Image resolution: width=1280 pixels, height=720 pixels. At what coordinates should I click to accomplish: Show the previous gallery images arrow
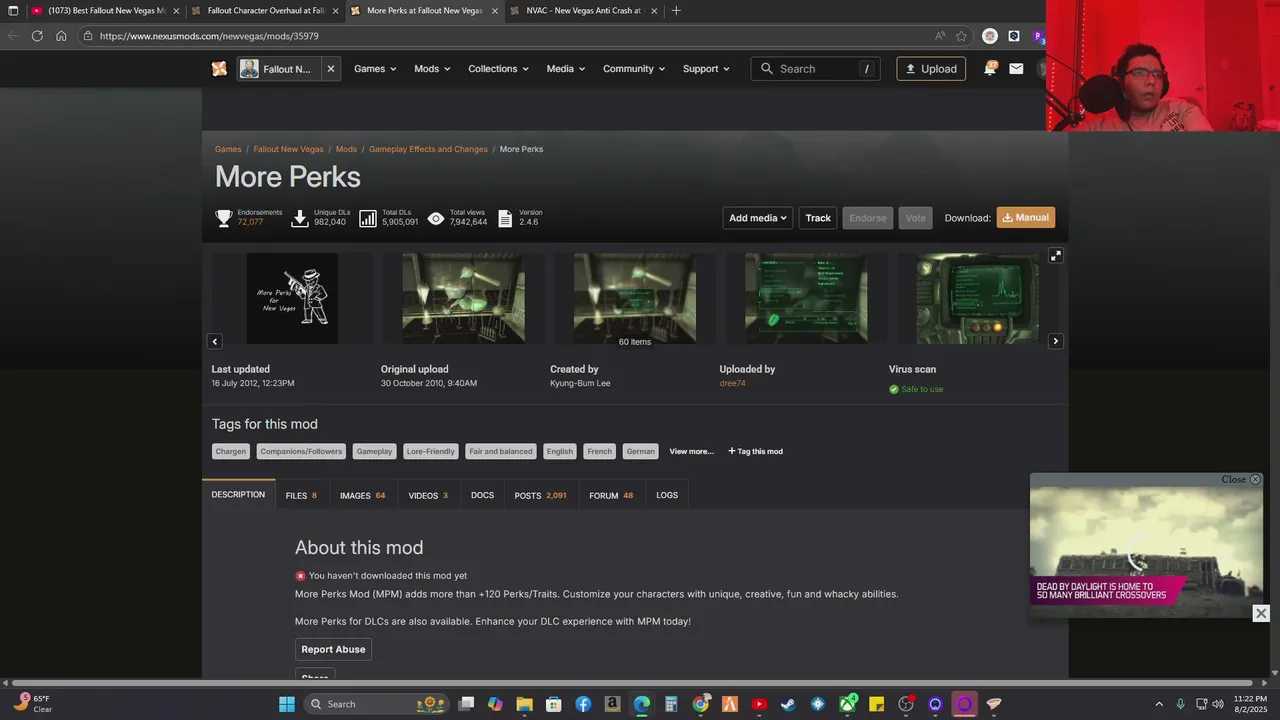[x=215, y=342]
